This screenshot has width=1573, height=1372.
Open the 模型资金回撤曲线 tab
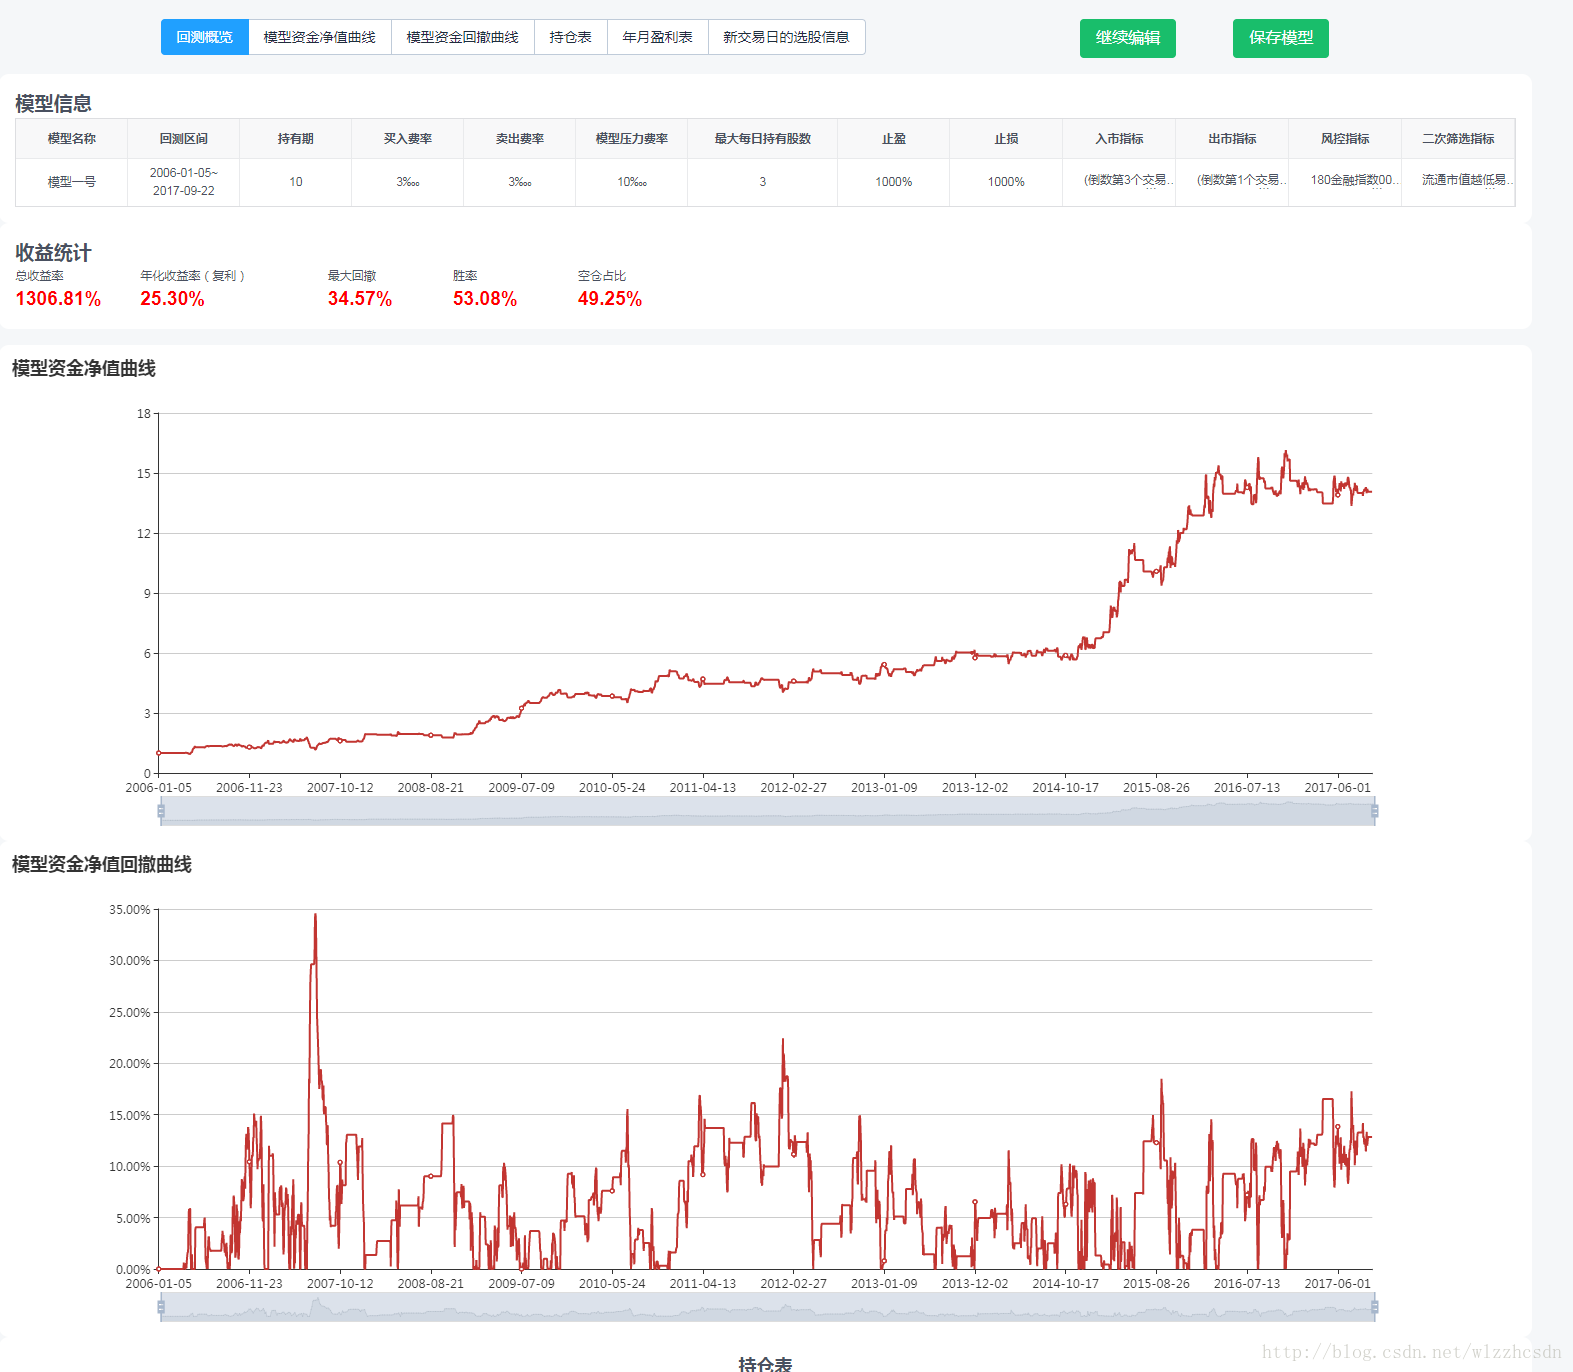(x=463, y=37)
